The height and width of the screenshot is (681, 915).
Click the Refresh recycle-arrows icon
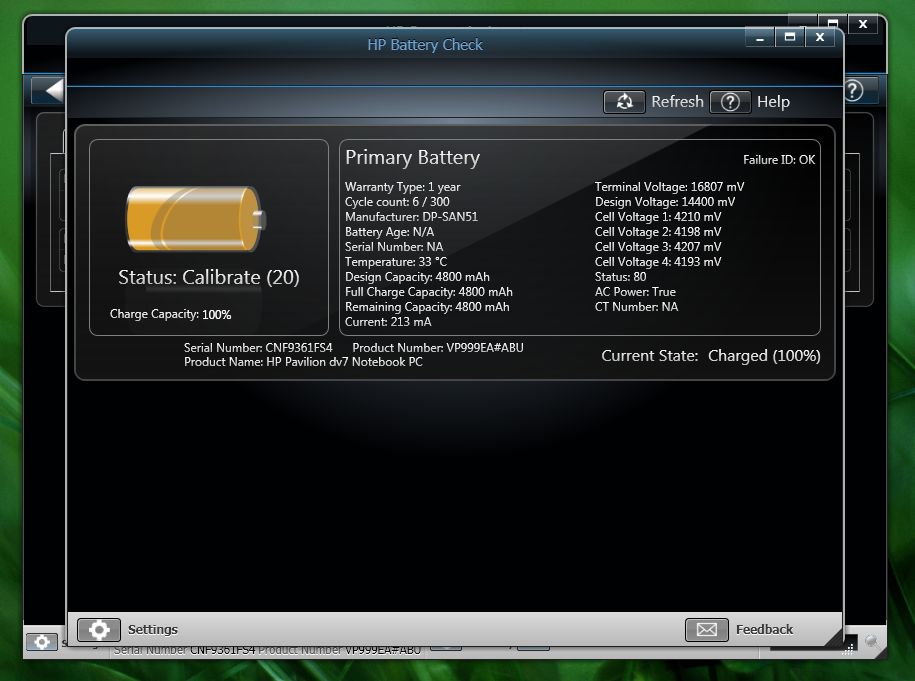[624, 101]
